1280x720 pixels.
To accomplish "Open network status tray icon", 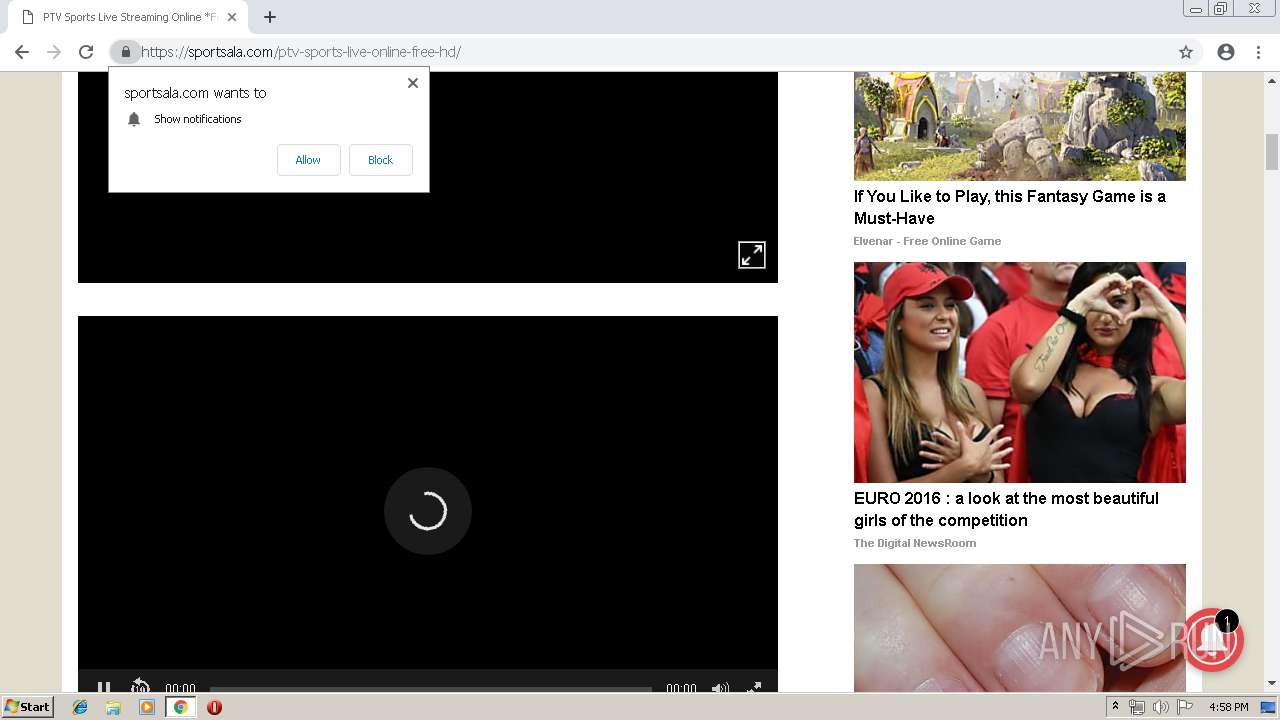I will (1137, 707).
